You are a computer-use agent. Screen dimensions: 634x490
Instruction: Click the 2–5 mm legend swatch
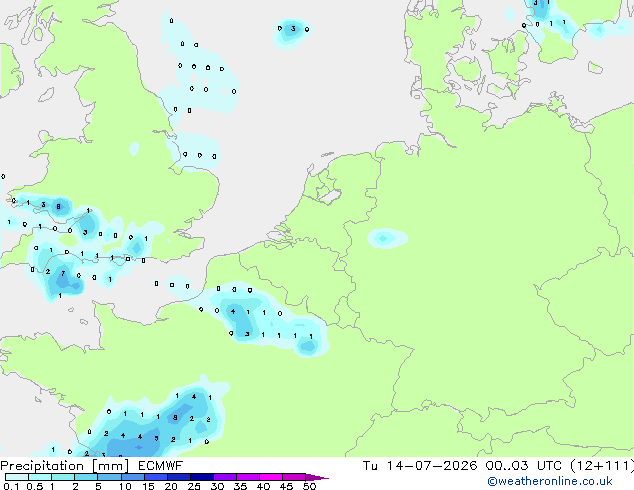(86, 477)
